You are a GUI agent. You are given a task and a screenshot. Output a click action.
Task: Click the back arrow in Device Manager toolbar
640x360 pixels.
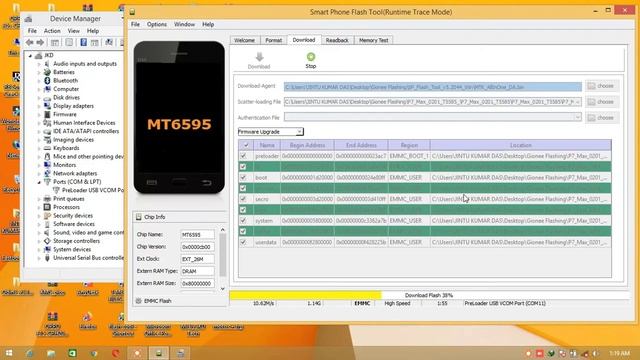click(29, 42)
